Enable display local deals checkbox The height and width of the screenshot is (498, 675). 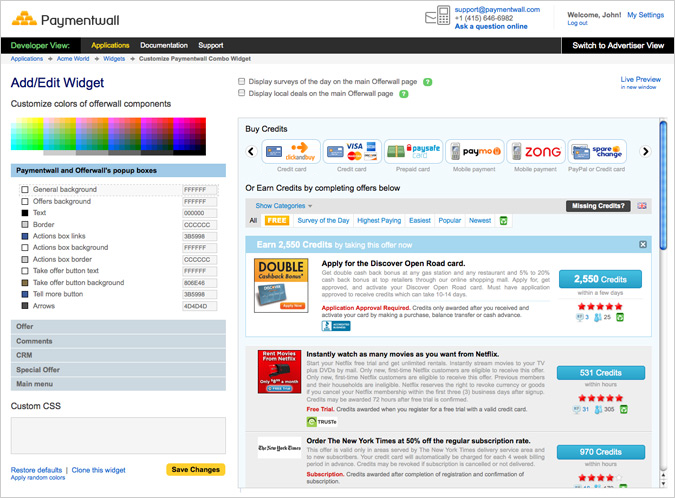click(x=242, y=93)
